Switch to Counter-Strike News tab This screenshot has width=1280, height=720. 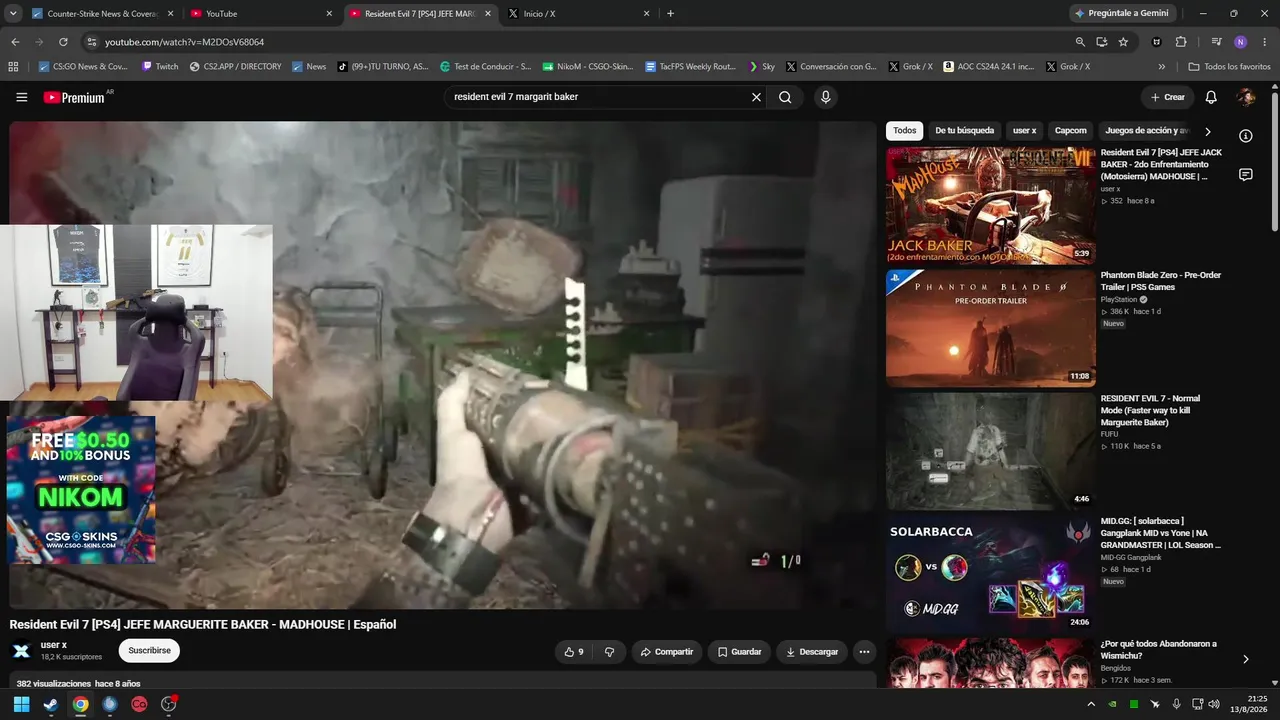pos(103,14)
